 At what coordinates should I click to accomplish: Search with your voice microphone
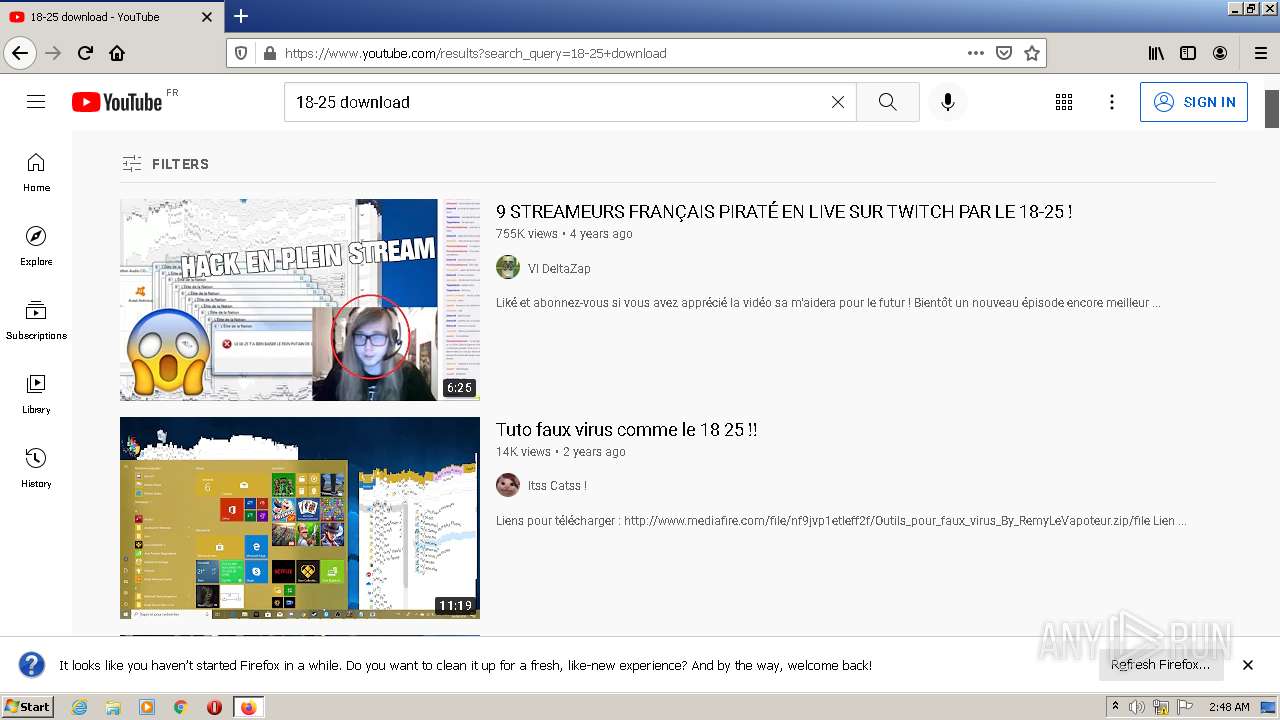tap(948, 102)
